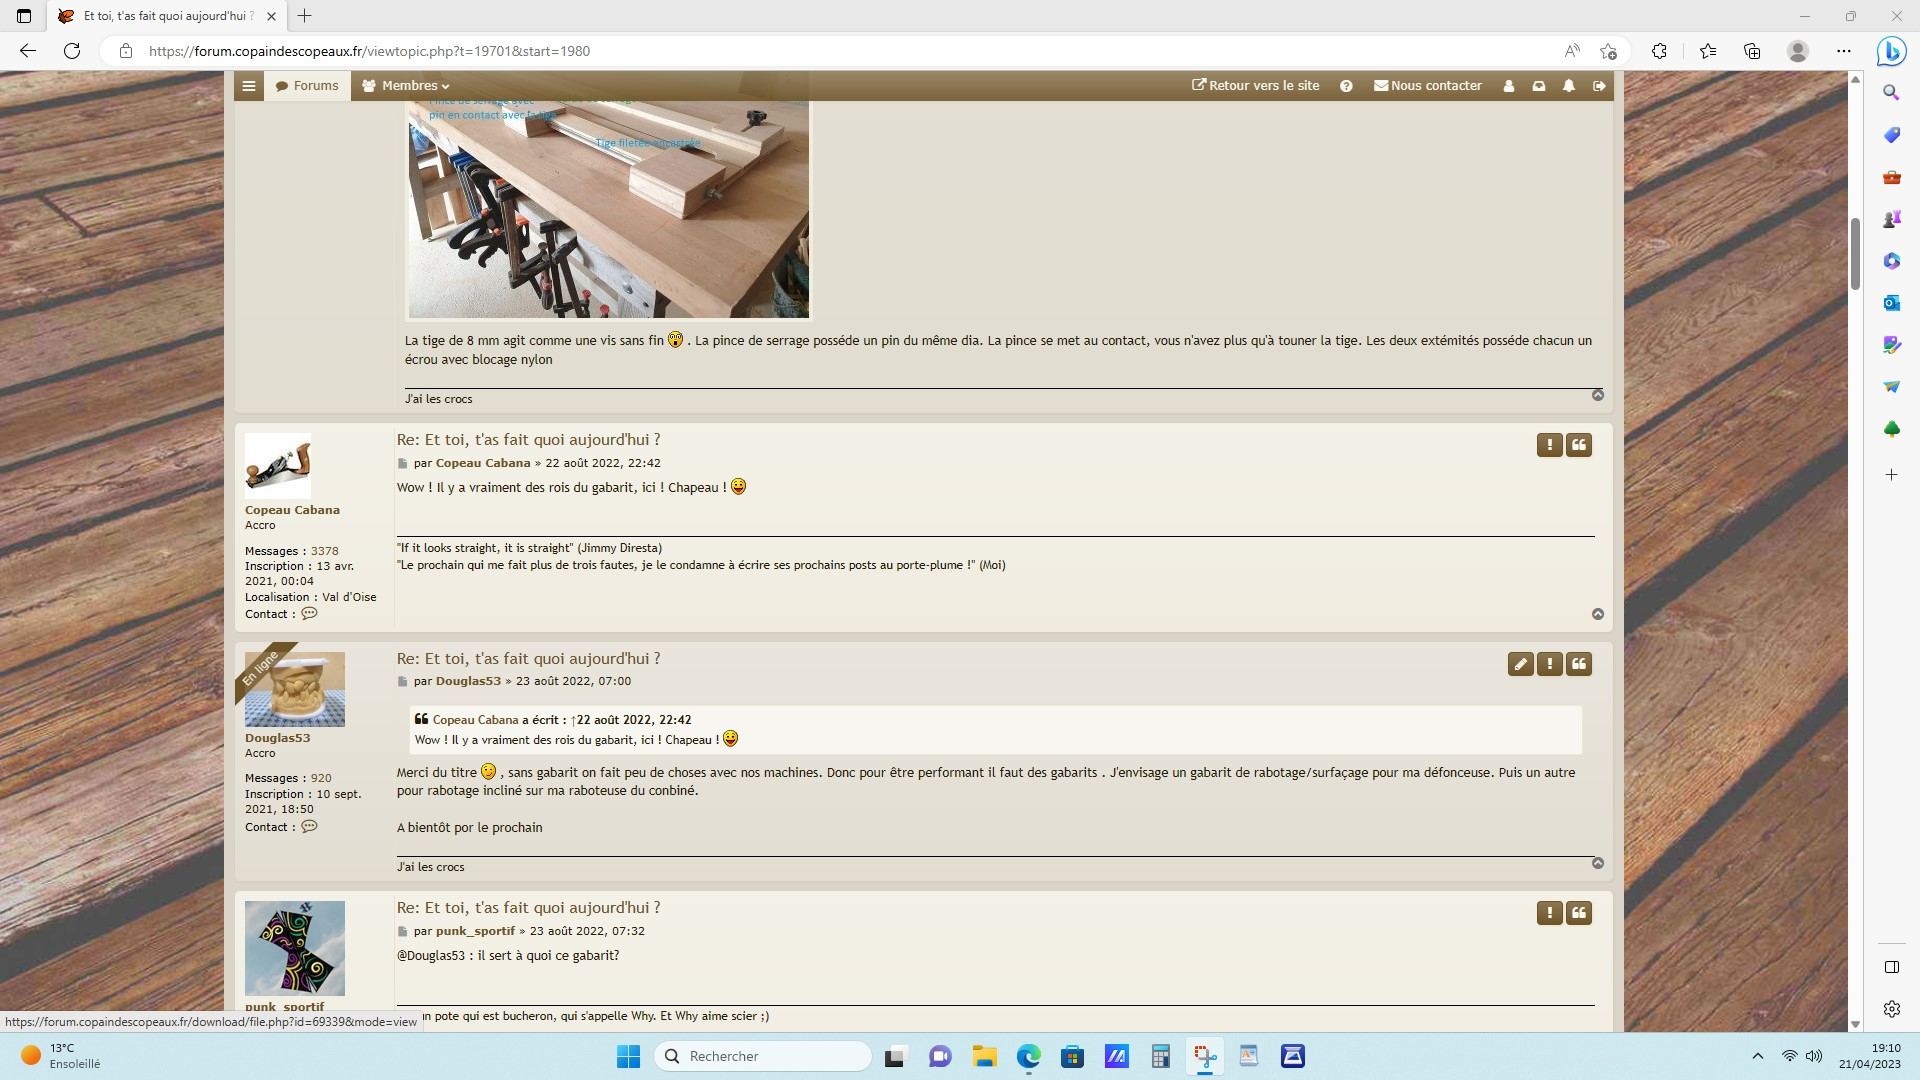Click the page vertical scrollbar thumb

click(1855, 255)
